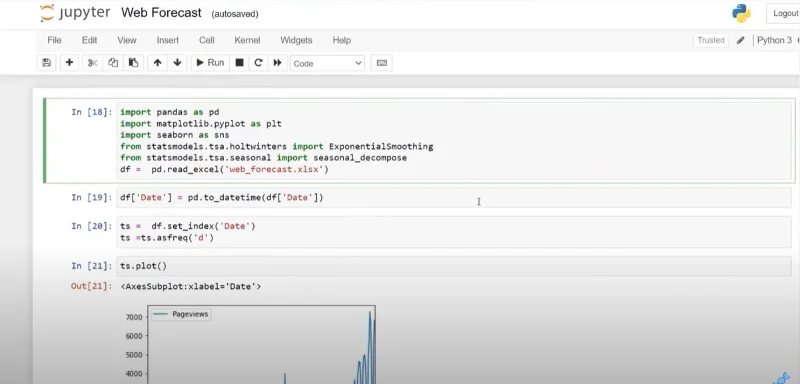This screenshot has width=800, height=384.
Task: Click the seasonal_decompose import text
Action: [360, 158]
